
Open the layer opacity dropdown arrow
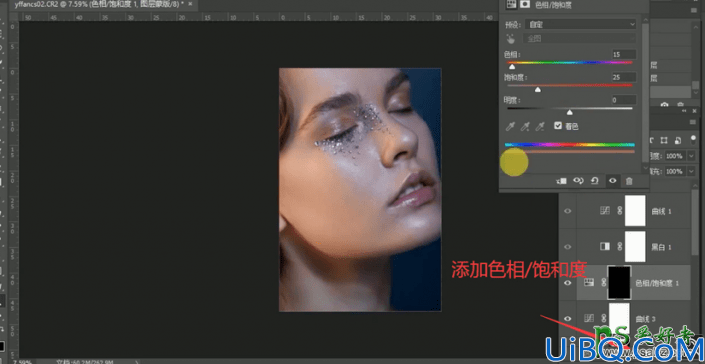pyautogui.click(x=691, y=156)
